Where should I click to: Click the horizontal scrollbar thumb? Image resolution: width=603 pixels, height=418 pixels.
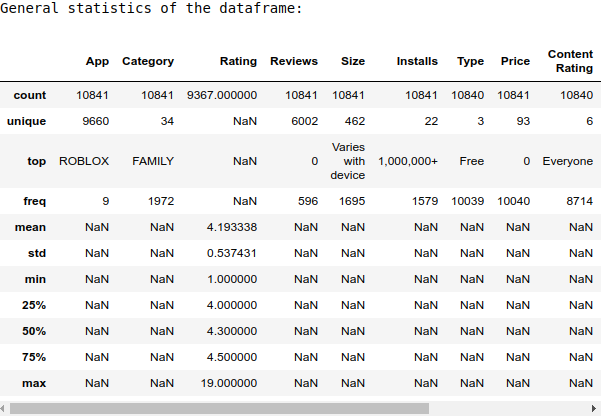[219, 408]
